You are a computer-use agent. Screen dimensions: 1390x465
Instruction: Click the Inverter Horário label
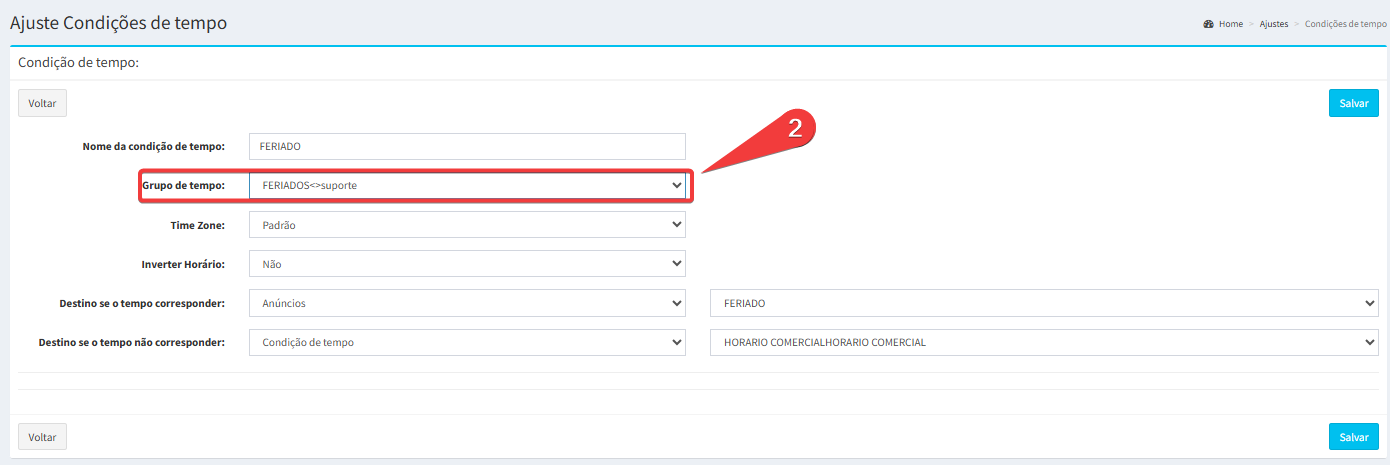point(183,265)
